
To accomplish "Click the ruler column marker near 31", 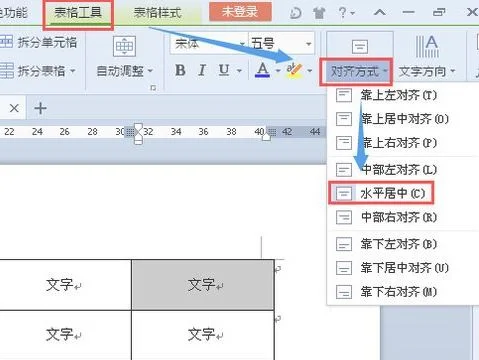I will [x=138, y=133].
